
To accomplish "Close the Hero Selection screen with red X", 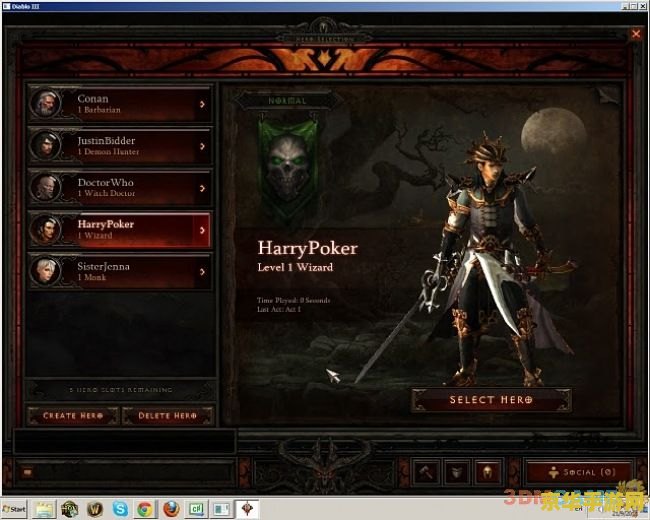I will click(x=636, y=34).
